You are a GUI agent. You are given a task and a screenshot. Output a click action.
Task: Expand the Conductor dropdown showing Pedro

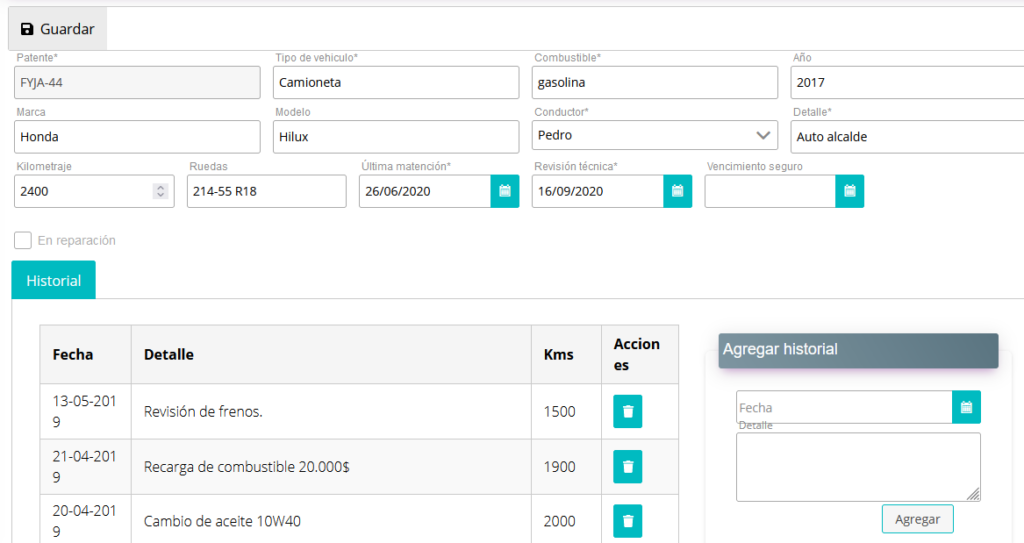654,136
